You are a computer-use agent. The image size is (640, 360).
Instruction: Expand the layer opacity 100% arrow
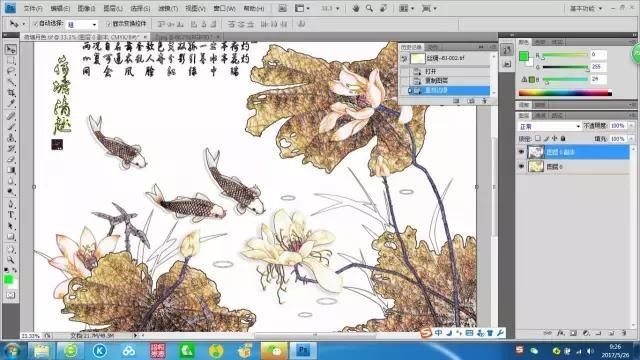point(631,126)
